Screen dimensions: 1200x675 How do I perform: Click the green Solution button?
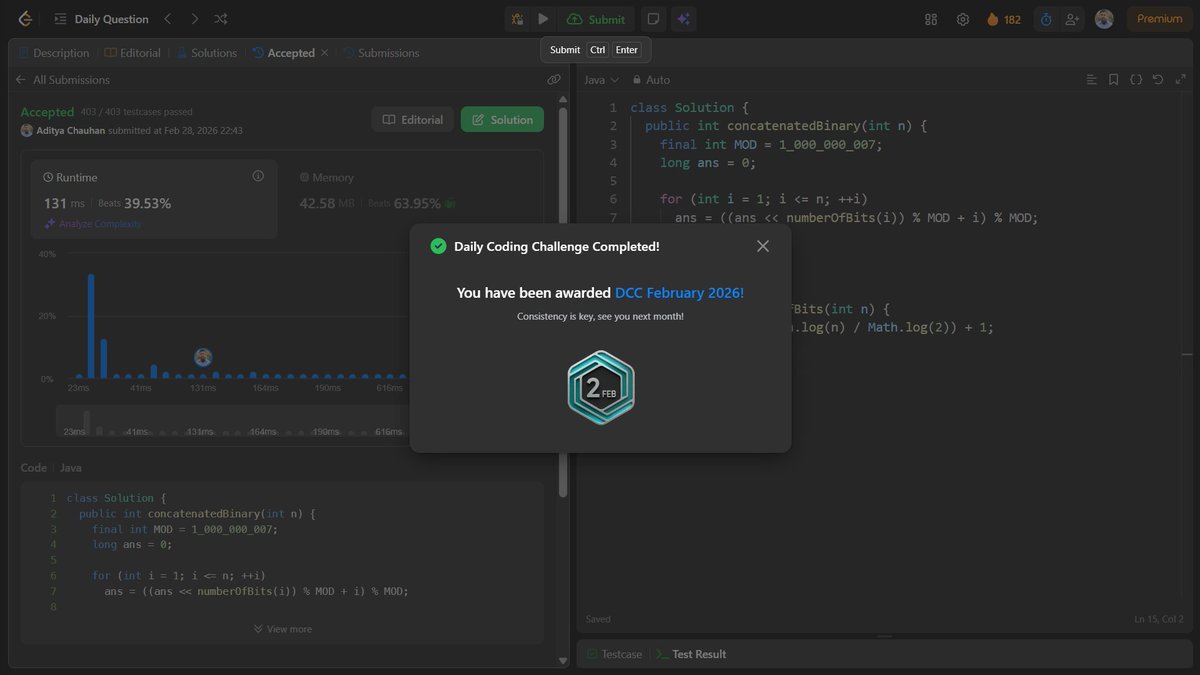coord(502,119)
